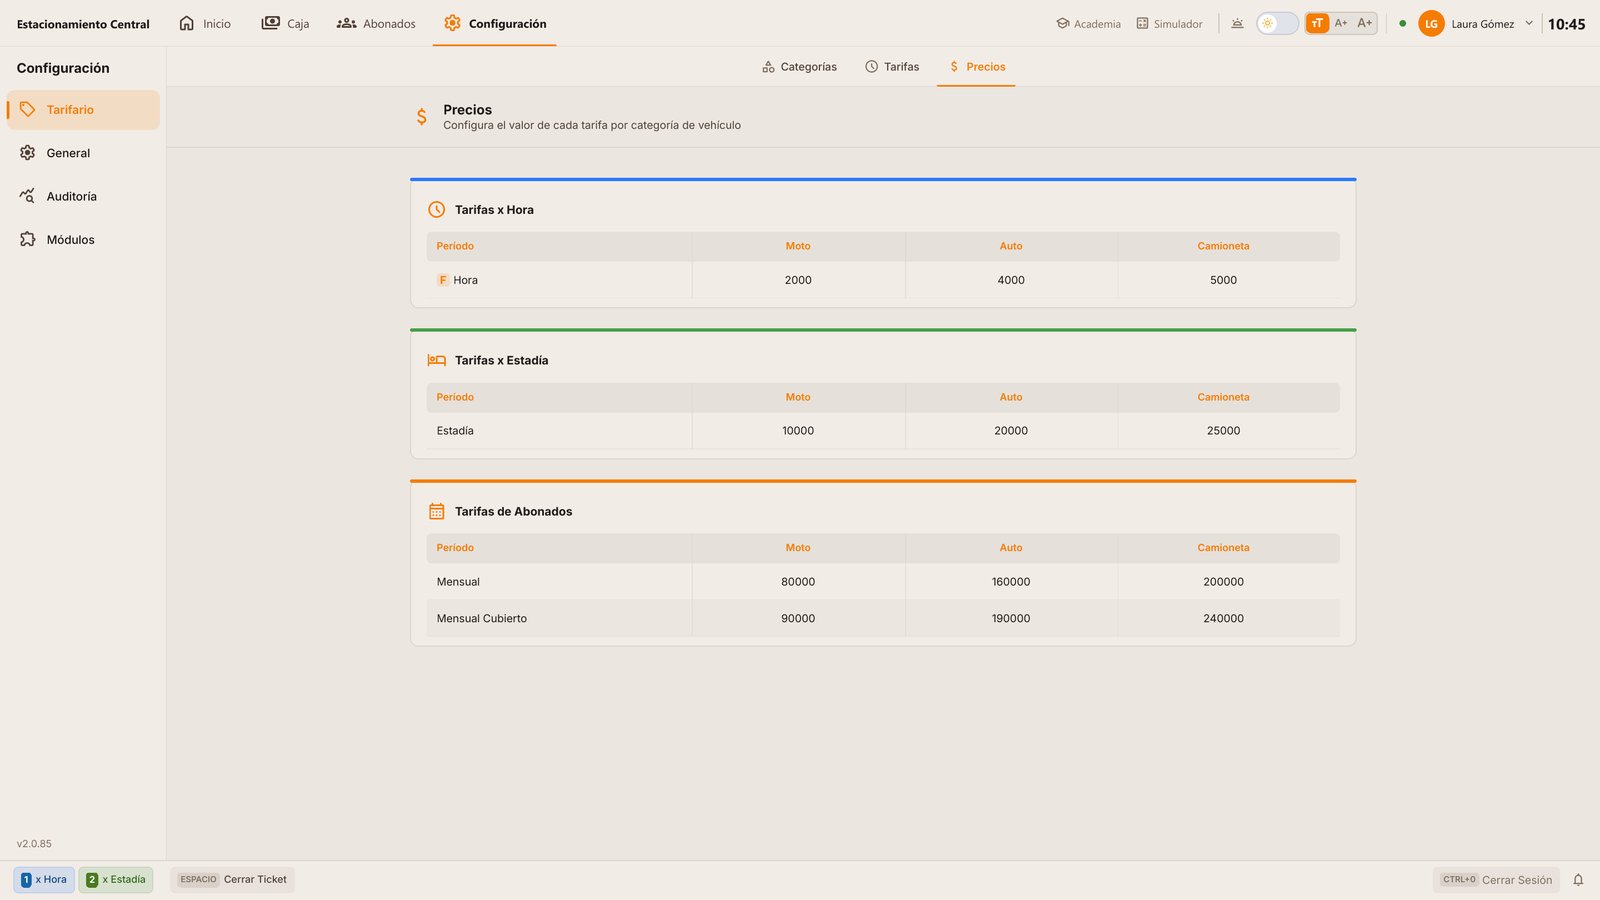Screen dimensions: 1600x900
Task: Open Módulos in sidebar
Action: click(83, 240)
